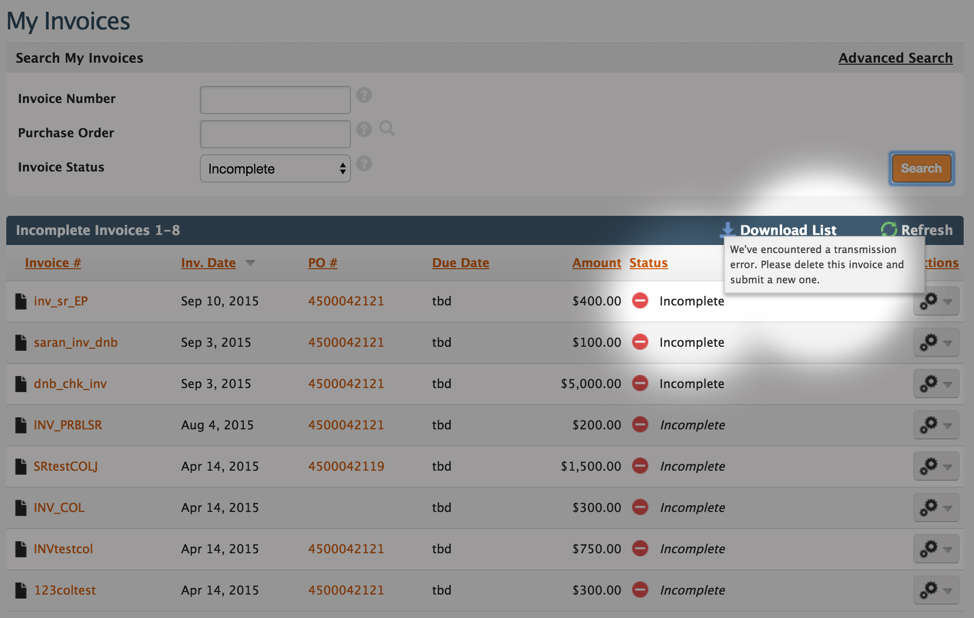Open Advanced Search
974x618 pixels.
pos(895,58)
